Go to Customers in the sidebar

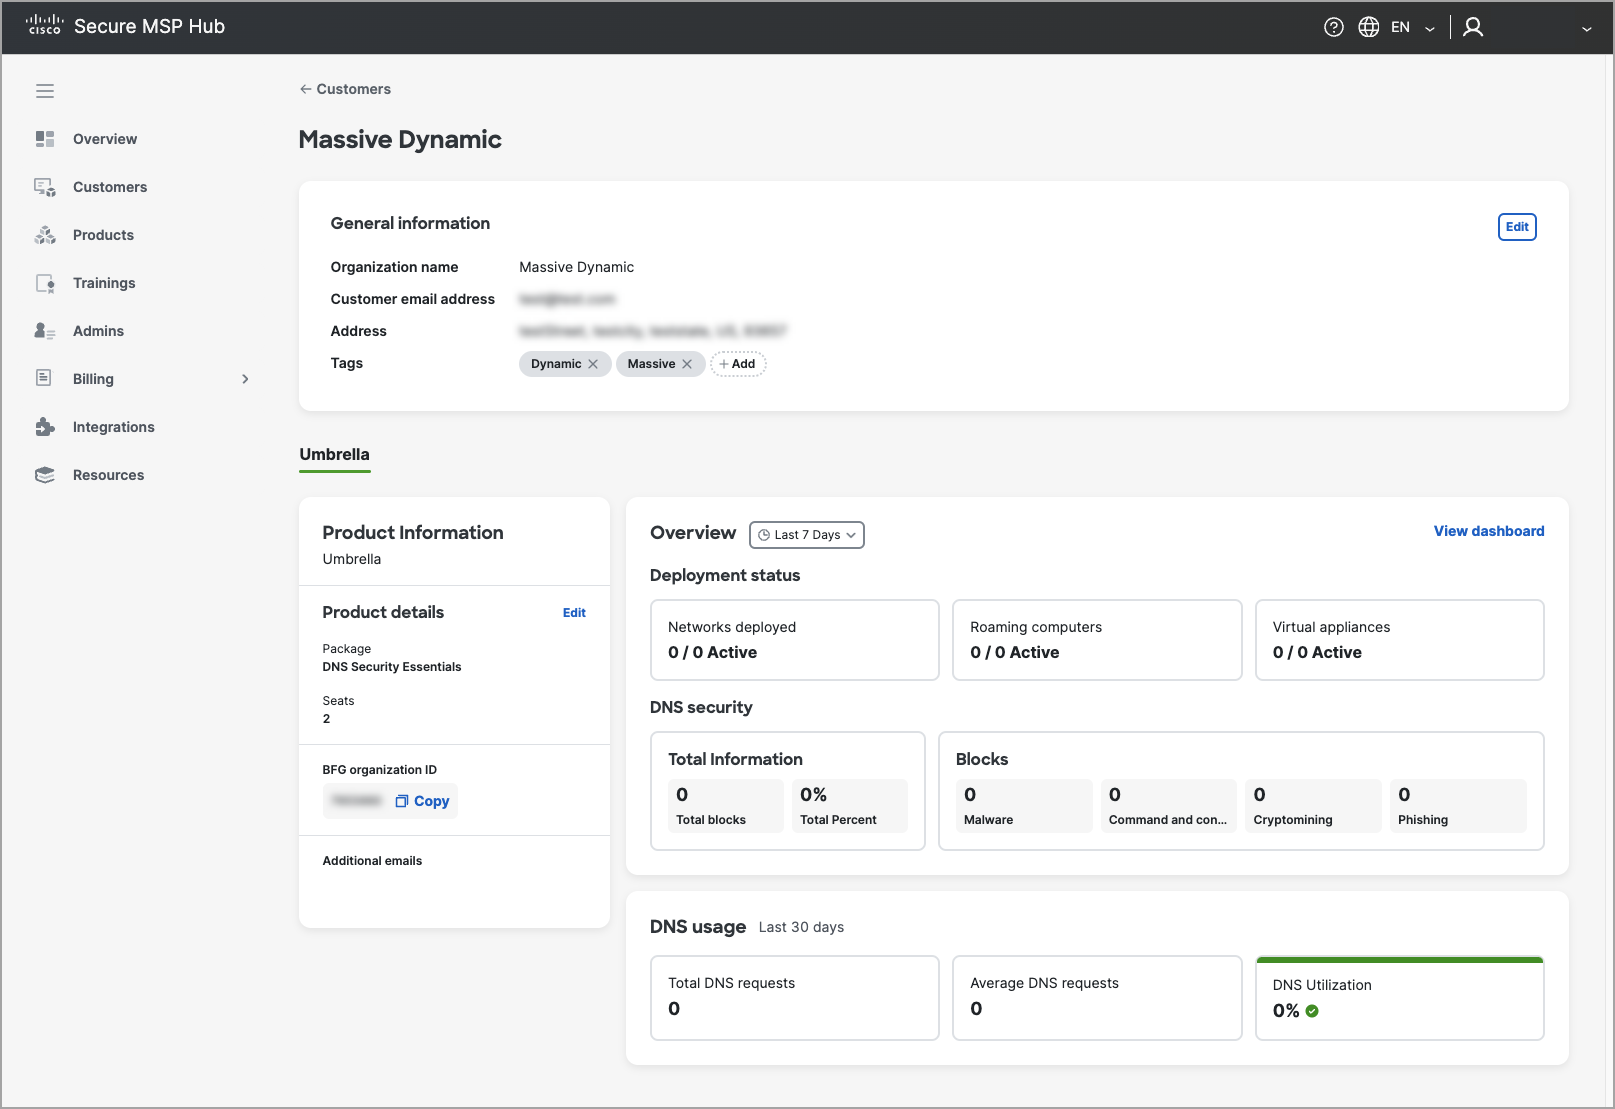(x=110, y=187)
